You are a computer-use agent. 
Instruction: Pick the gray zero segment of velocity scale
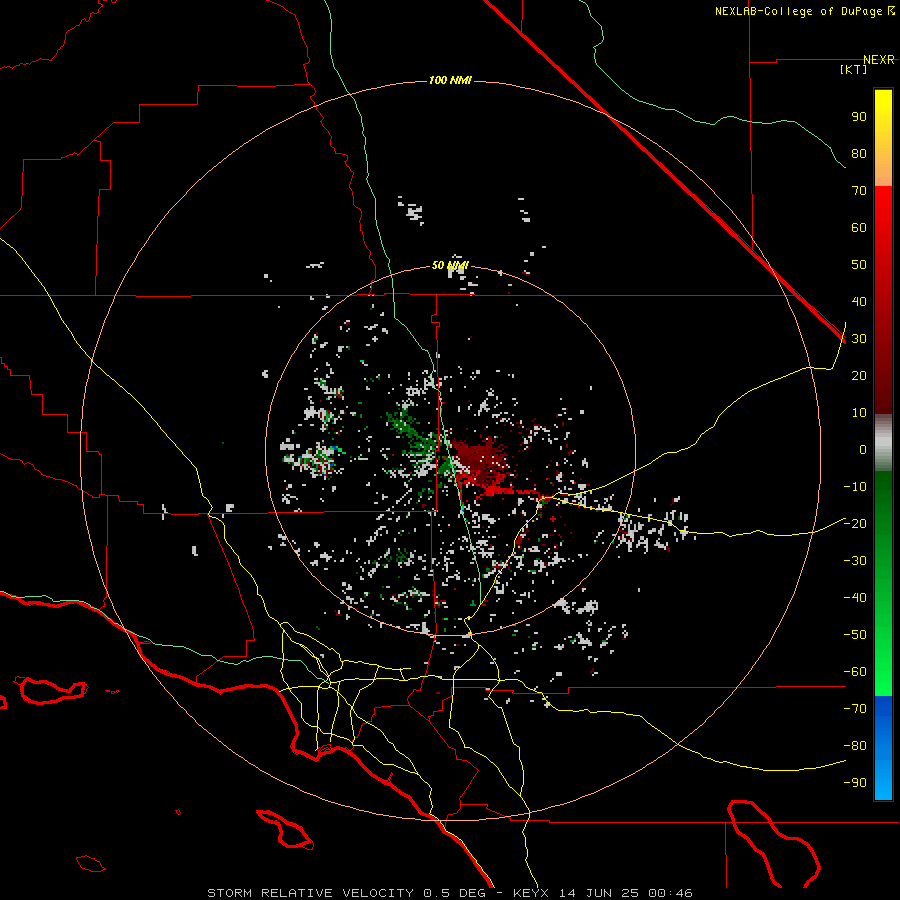pos(883,443)
